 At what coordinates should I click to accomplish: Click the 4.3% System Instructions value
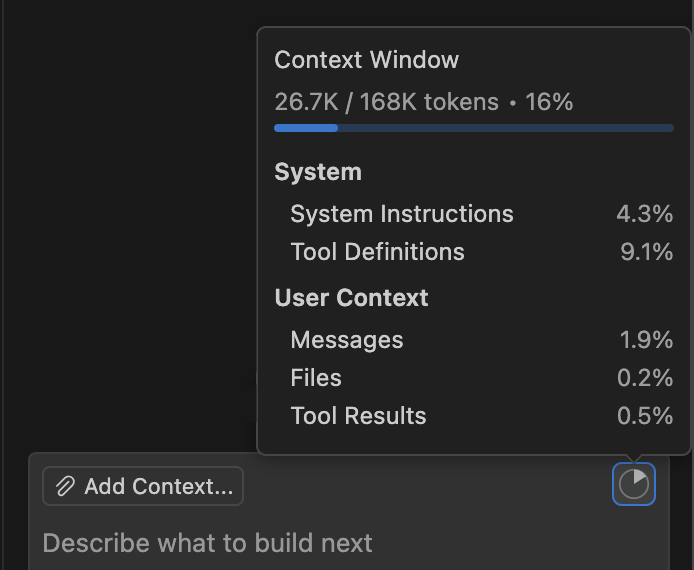644,214
